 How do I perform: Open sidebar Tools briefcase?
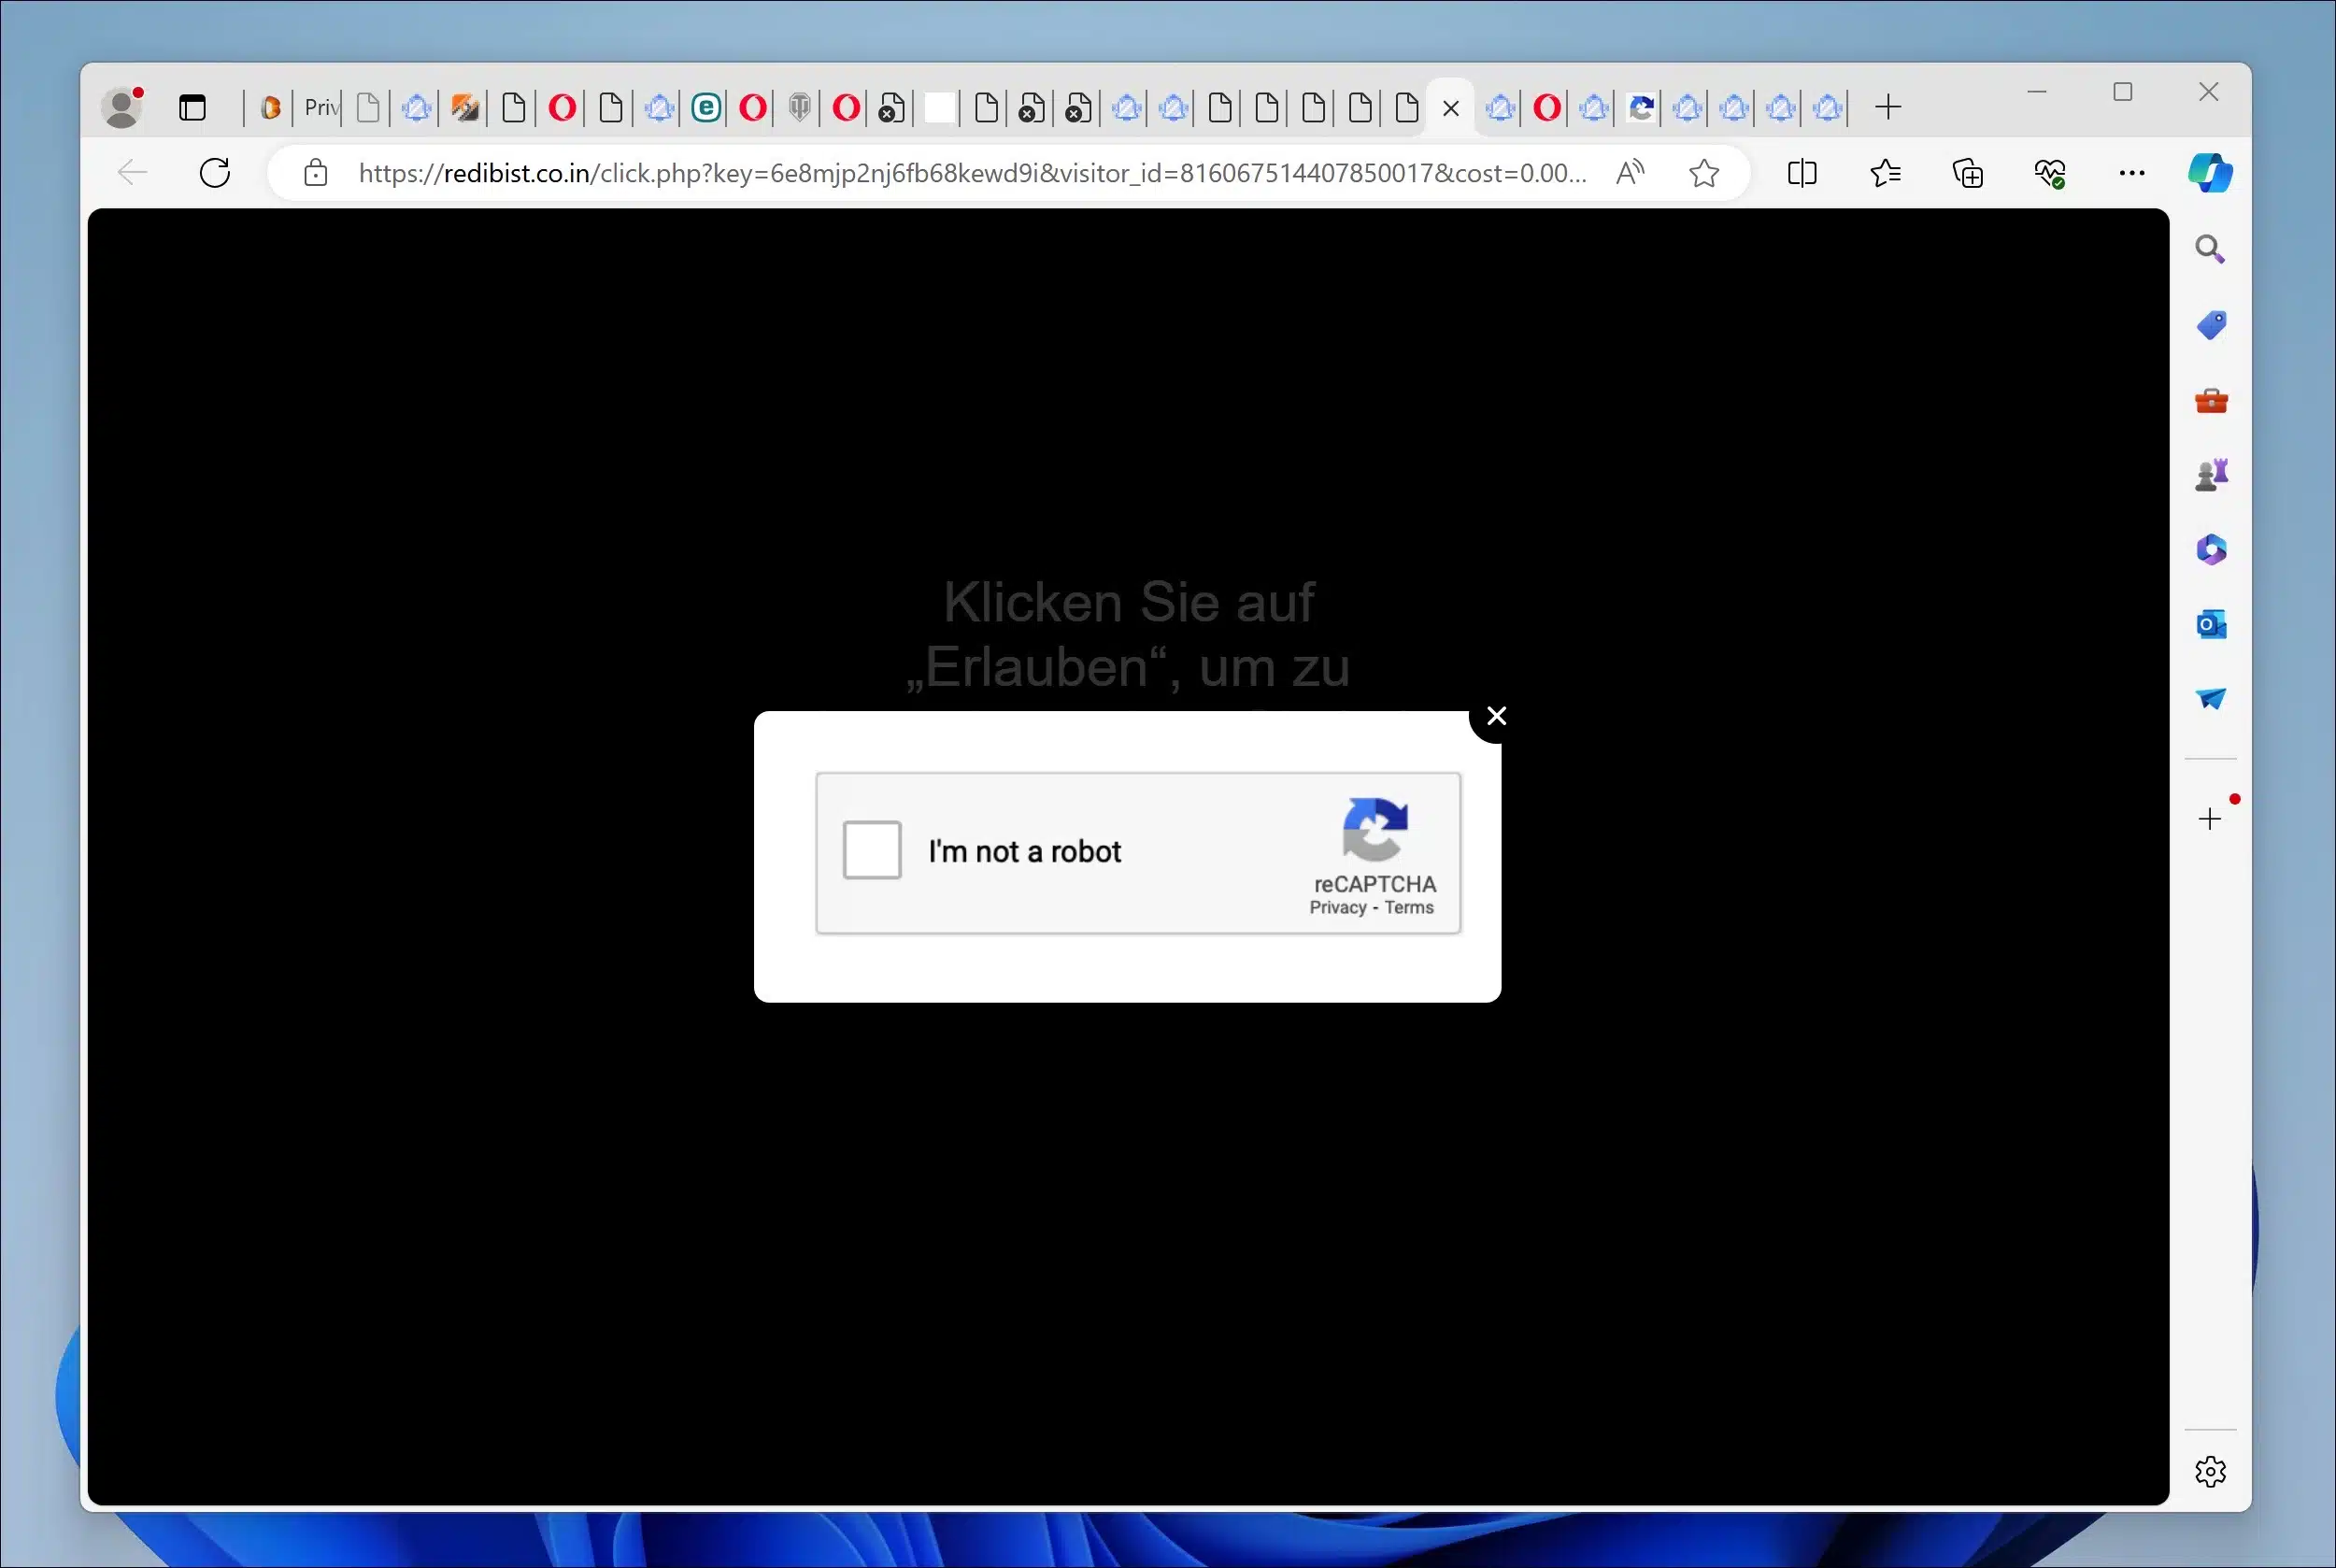coord(2210,401)
